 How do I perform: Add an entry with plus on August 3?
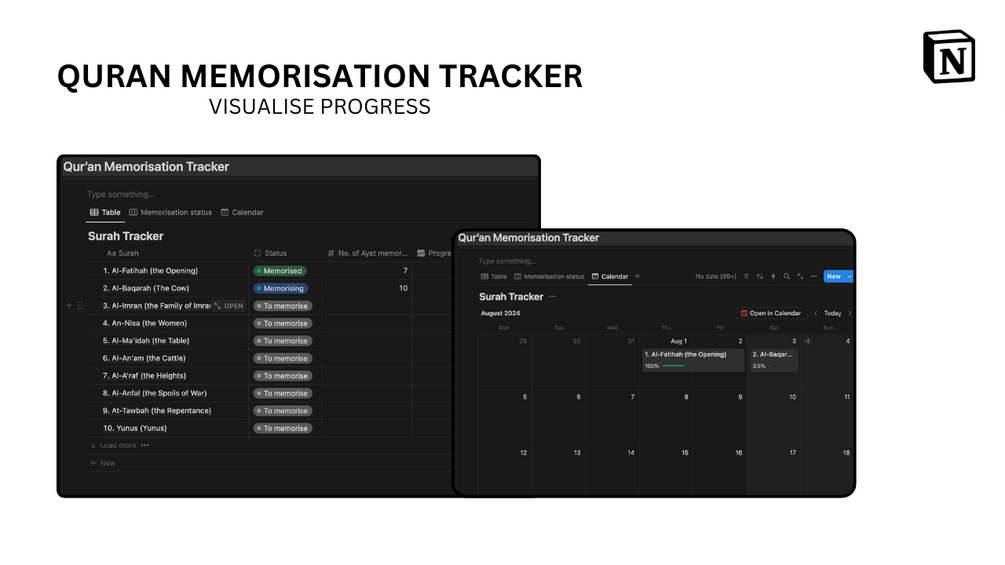808,341
